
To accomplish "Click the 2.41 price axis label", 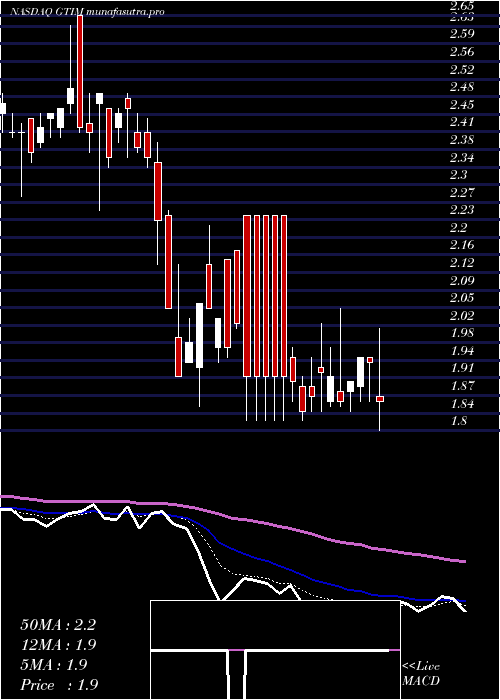I will [x=462, y=121].
